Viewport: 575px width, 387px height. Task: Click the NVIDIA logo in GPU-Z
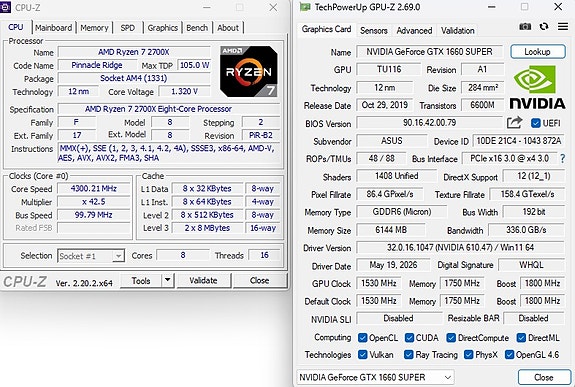pos(537,87)
